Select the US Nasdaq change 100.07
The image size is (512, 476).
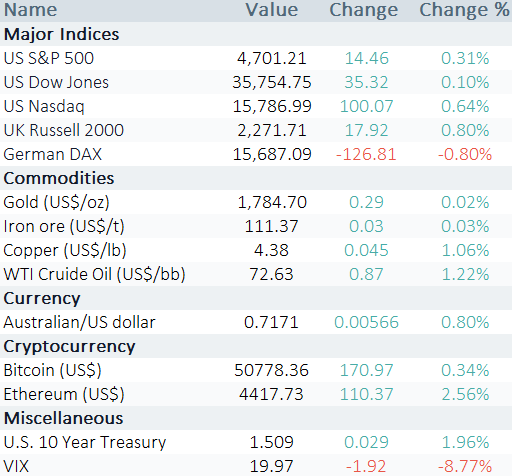[366, 106]
